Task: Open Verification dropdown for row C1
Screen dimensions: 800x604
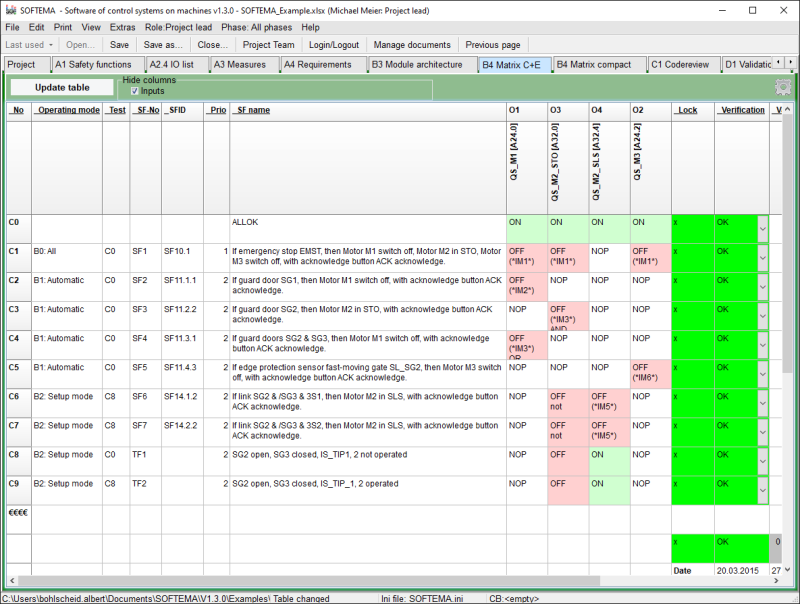Action: coord(761,258)
